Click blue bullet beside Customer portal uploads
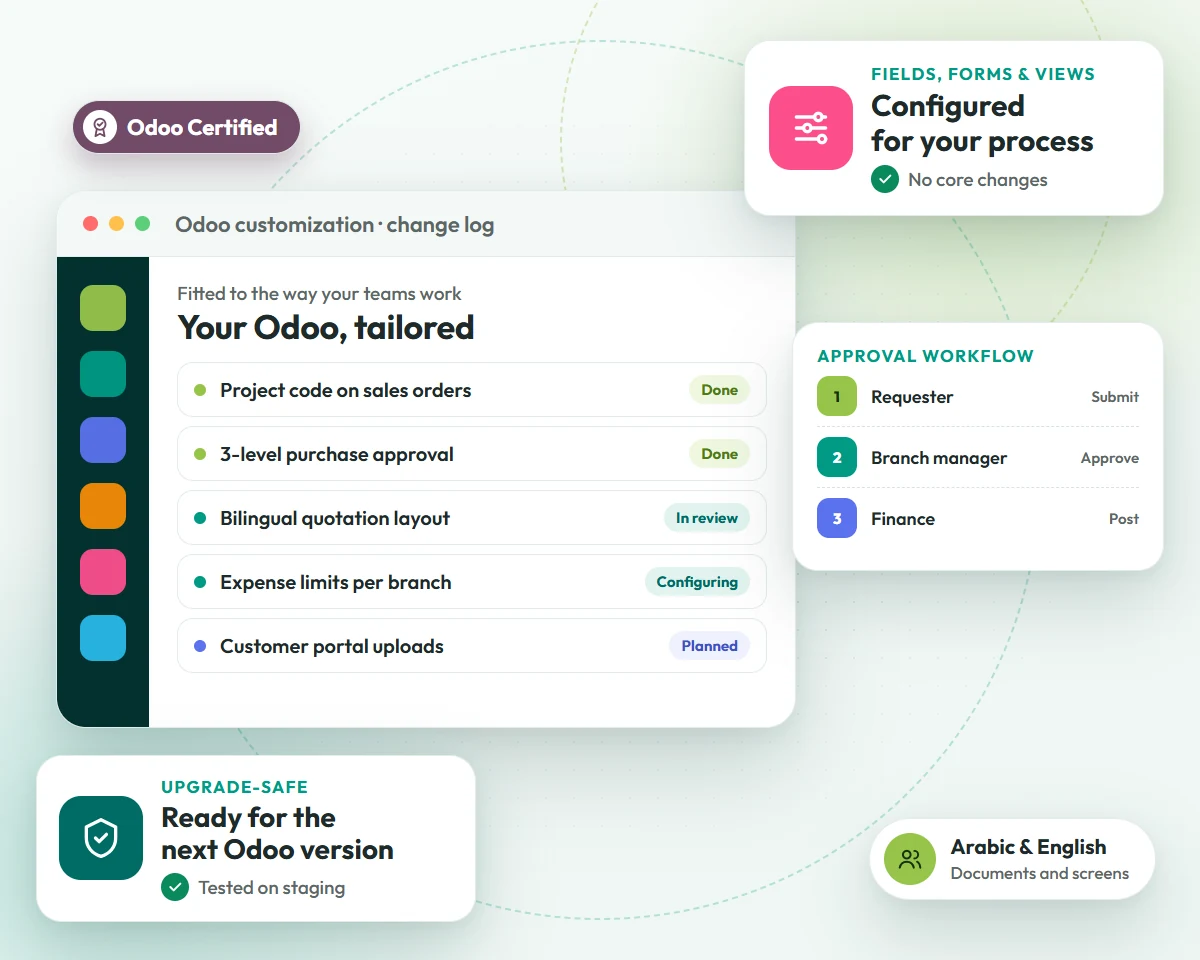The height and width of the screenshot is (960, 1200). point(200,646)
